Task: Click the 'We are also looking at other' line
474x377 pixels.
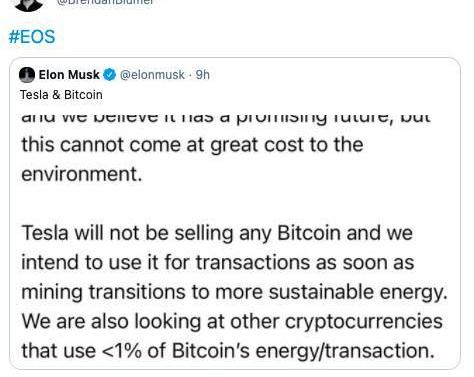Action: [232, 322]
